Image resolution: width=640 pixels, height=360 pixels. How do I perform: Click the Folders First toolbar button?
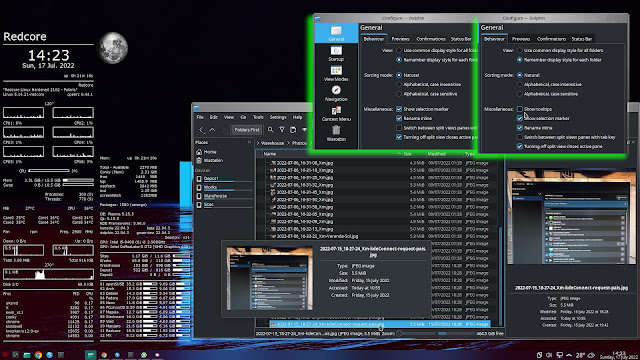click(247, 130)
